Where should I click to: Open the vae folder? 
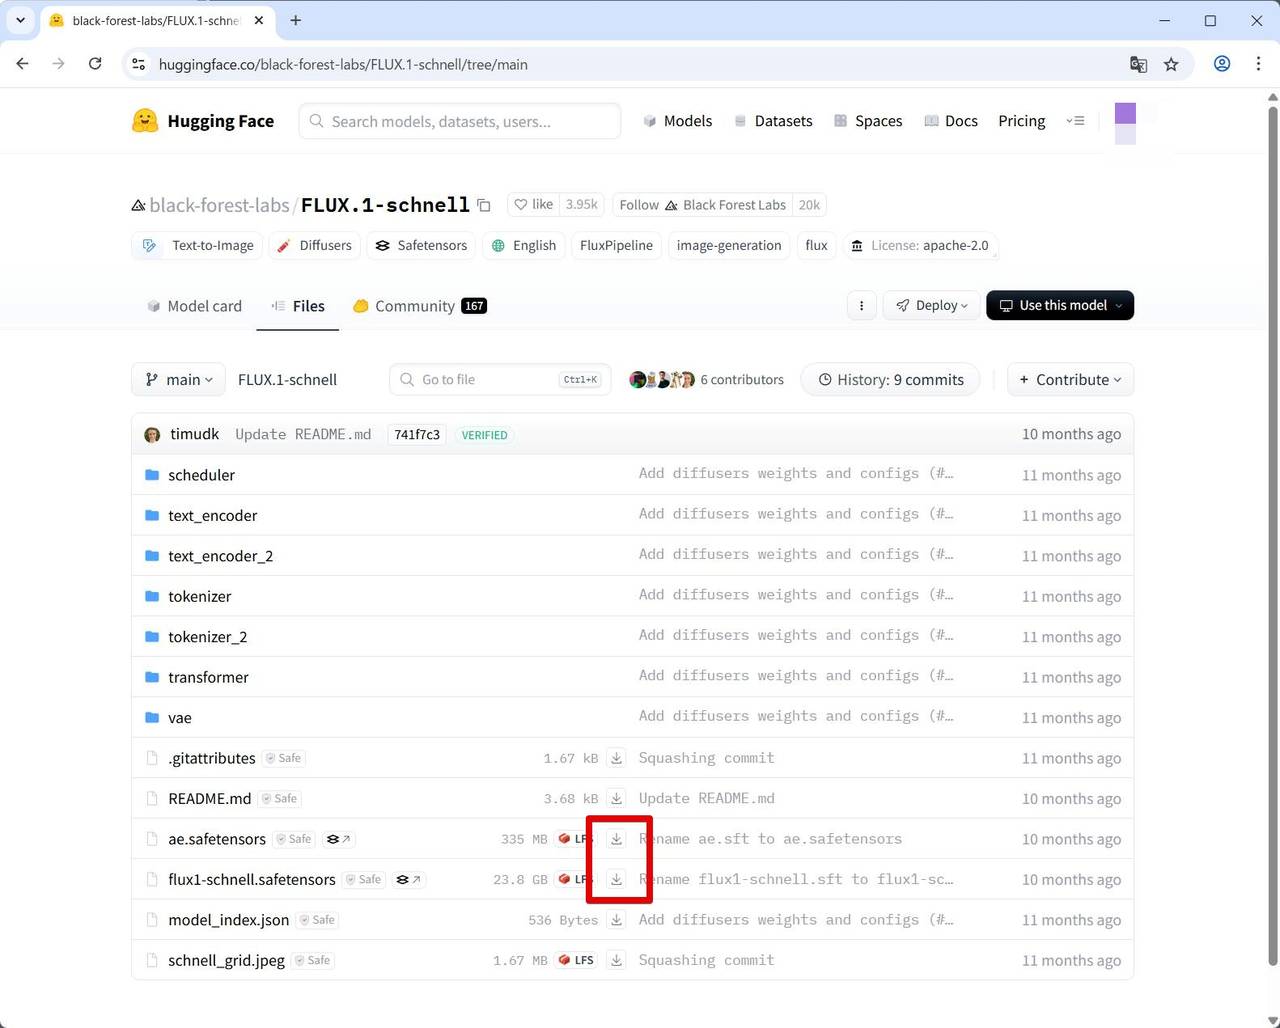click(180, 718)
